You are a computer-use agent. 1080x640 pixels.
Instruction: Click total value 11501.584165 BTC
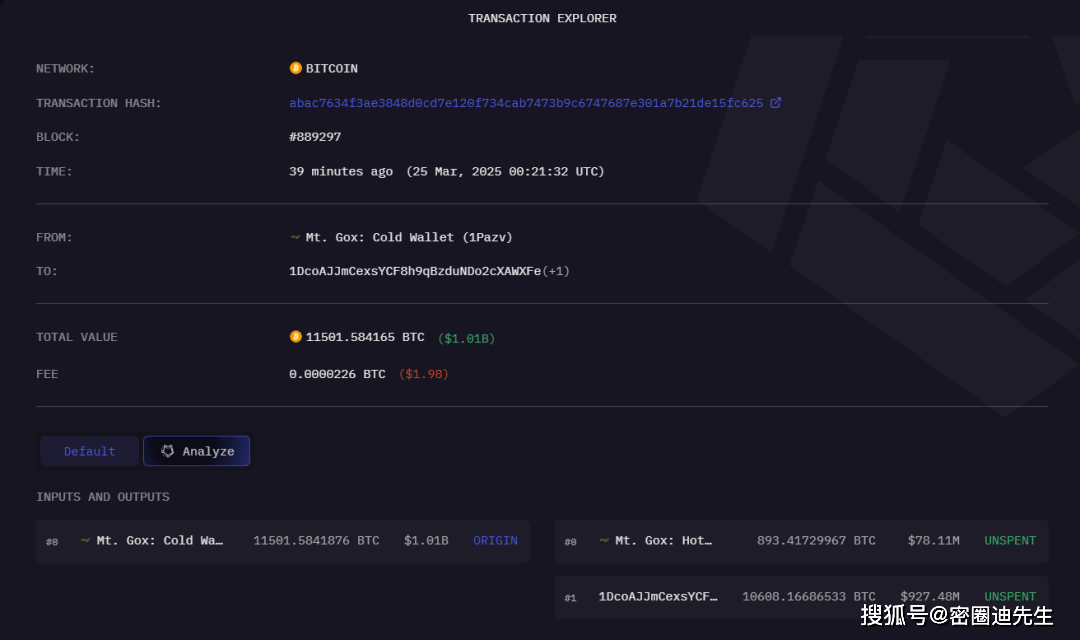click(x=365, y=337)
